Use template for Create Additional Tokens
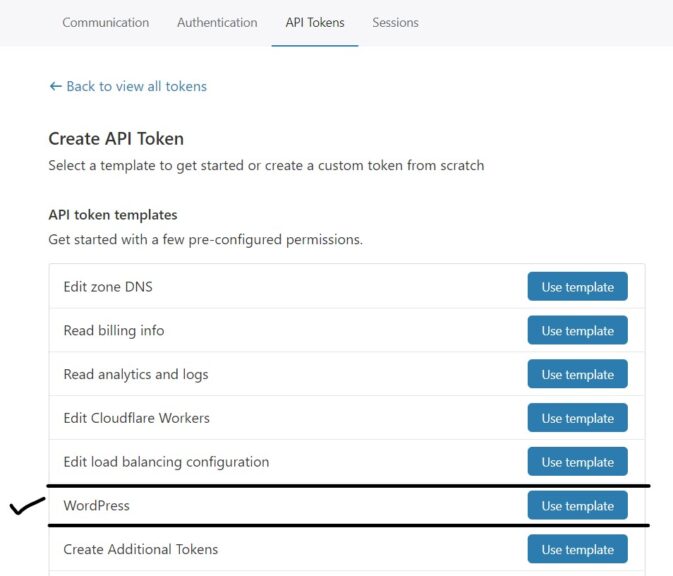 tap(577, 549)
